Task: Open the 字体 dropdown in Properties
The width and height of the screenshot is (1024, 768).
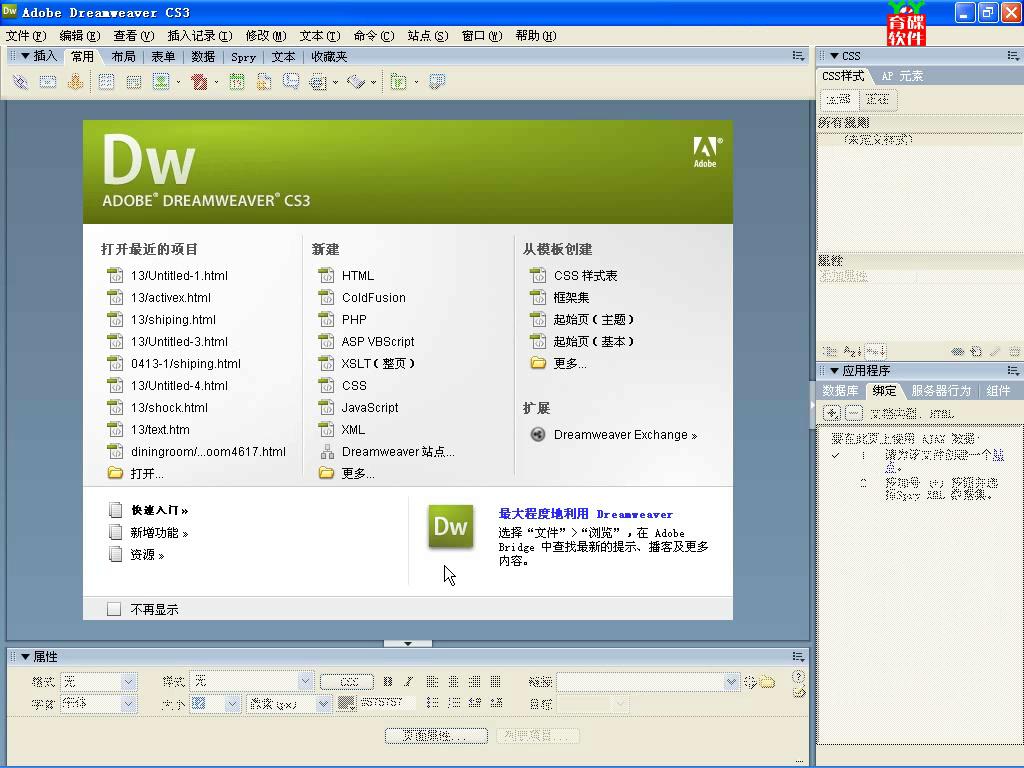Action: click(129, 704)
